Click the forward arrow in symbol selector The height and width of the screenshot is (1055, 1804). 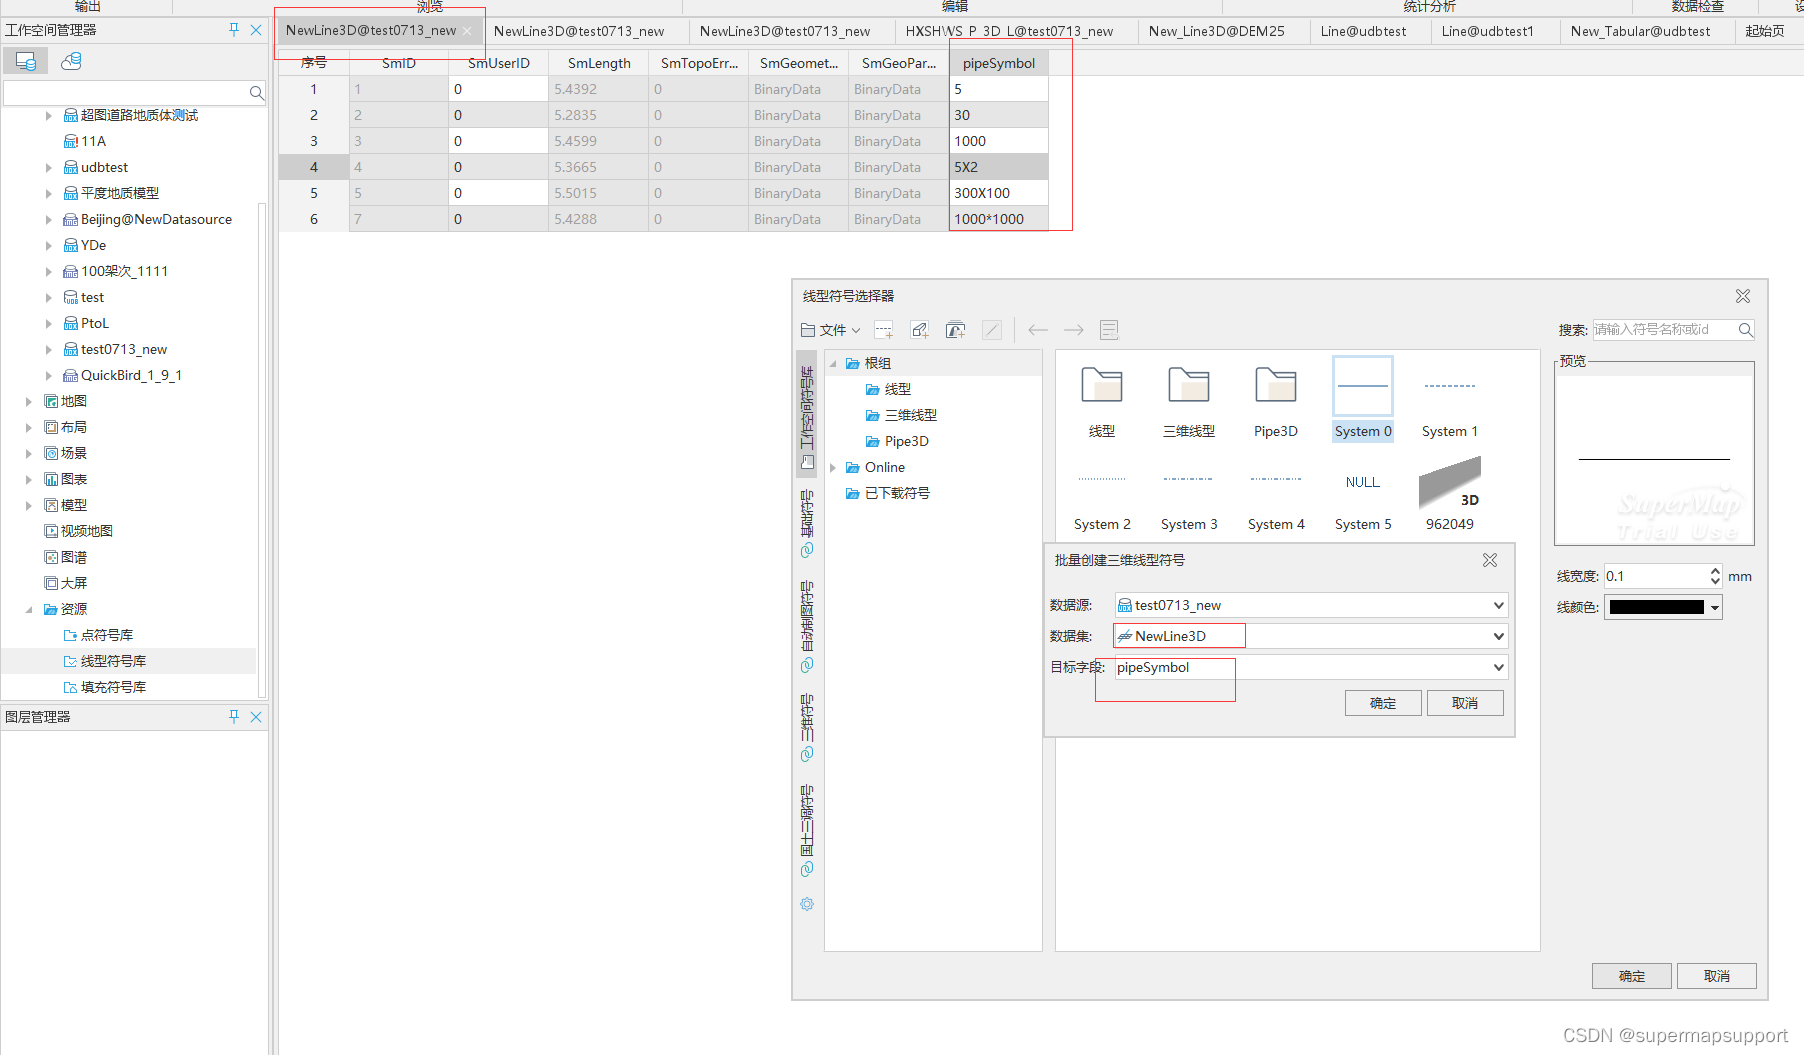tap(1074, 330)
